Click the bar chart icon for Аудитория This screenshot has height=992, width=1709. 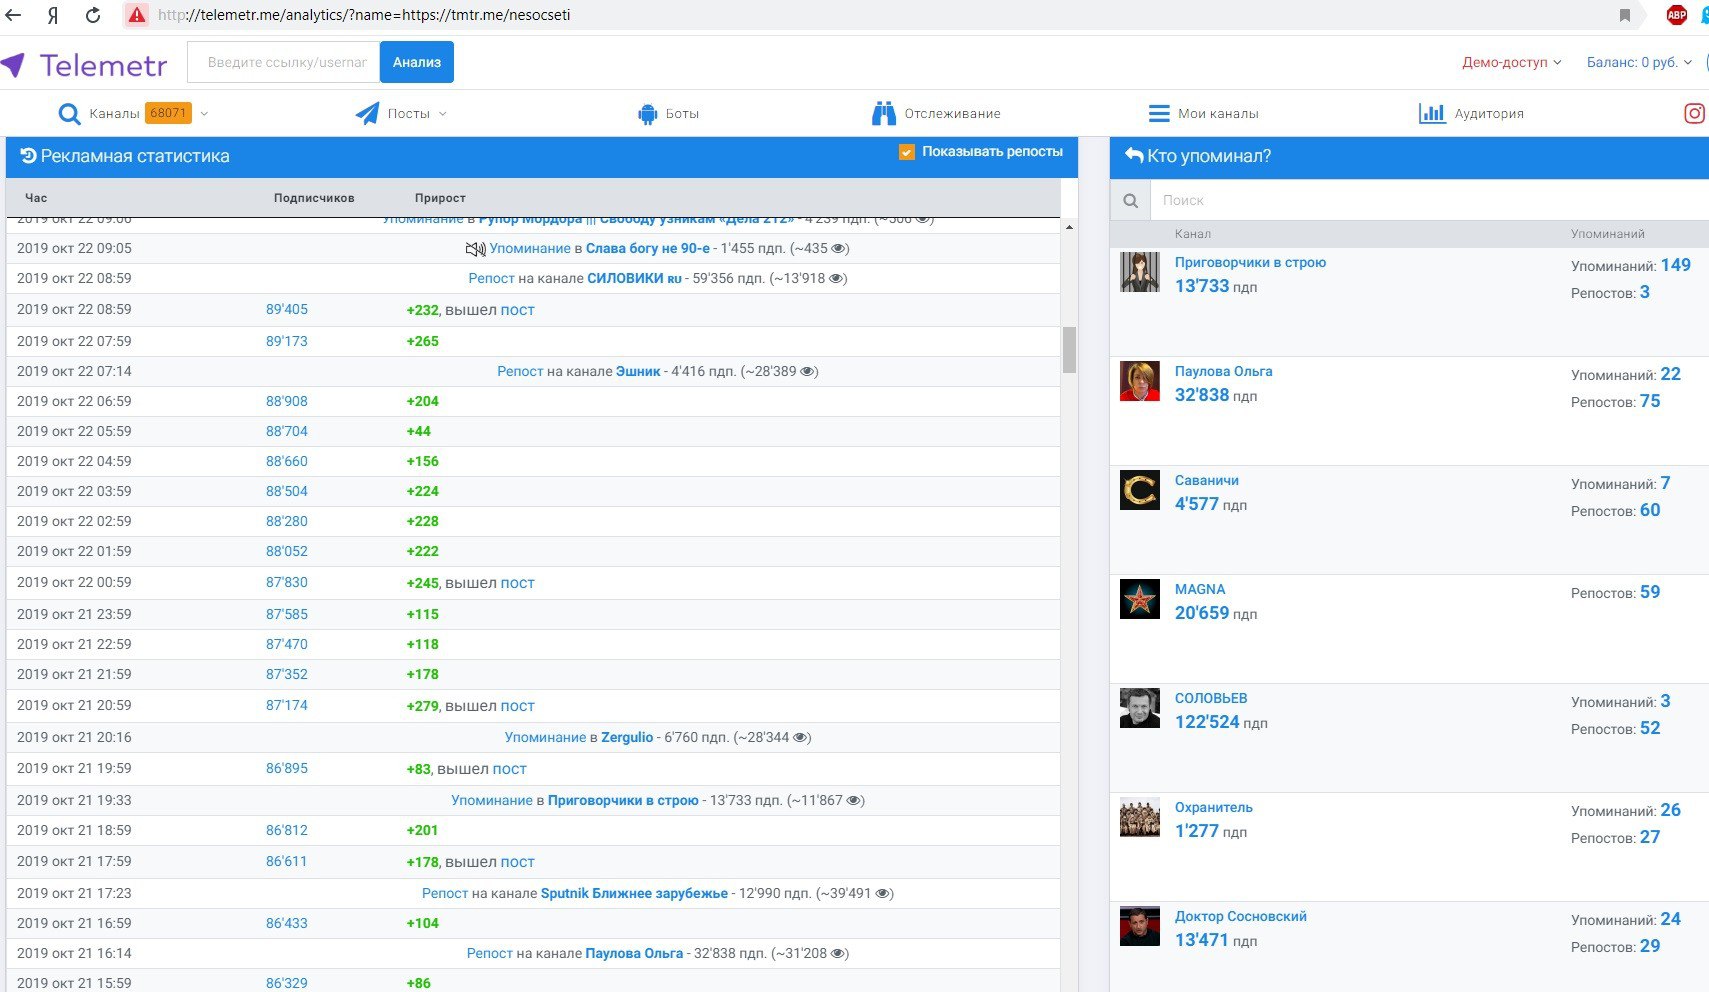1432,113
